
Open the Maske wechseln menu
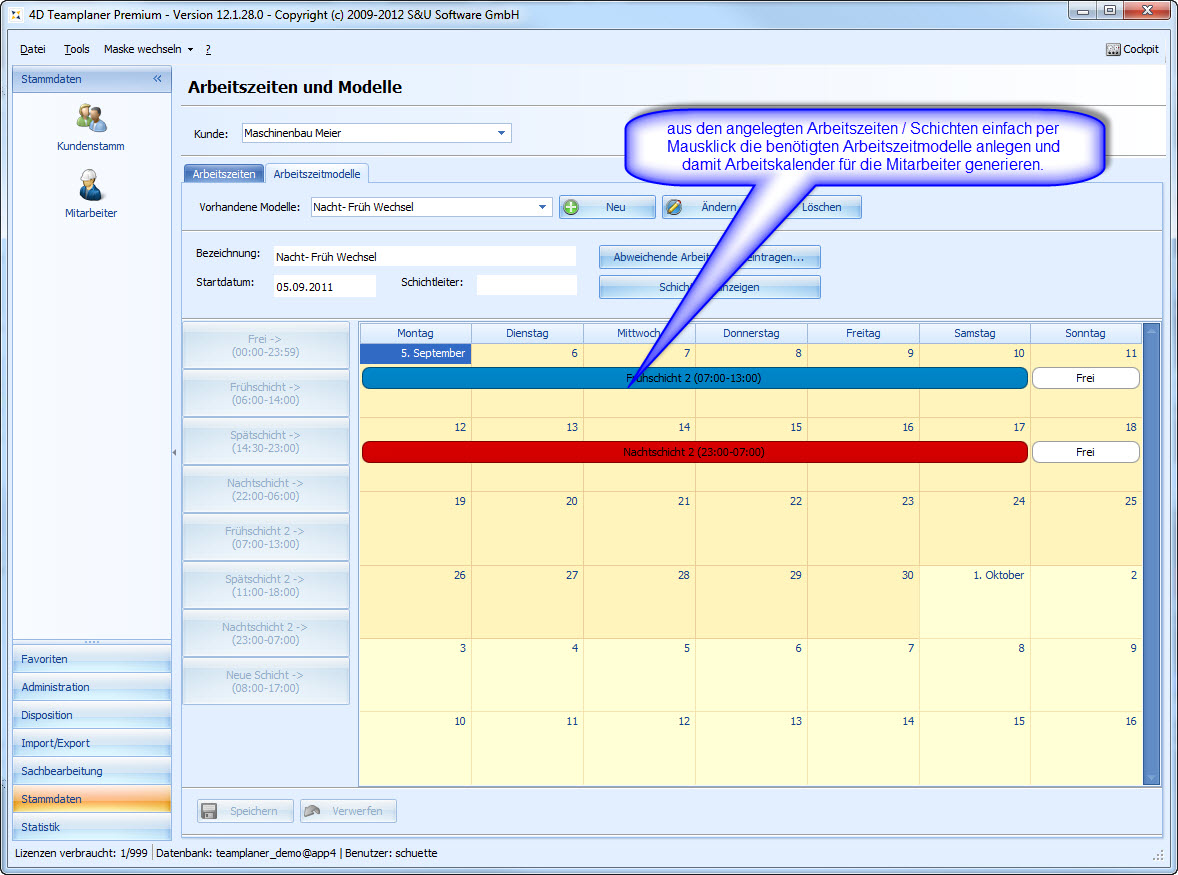(148, 49)
